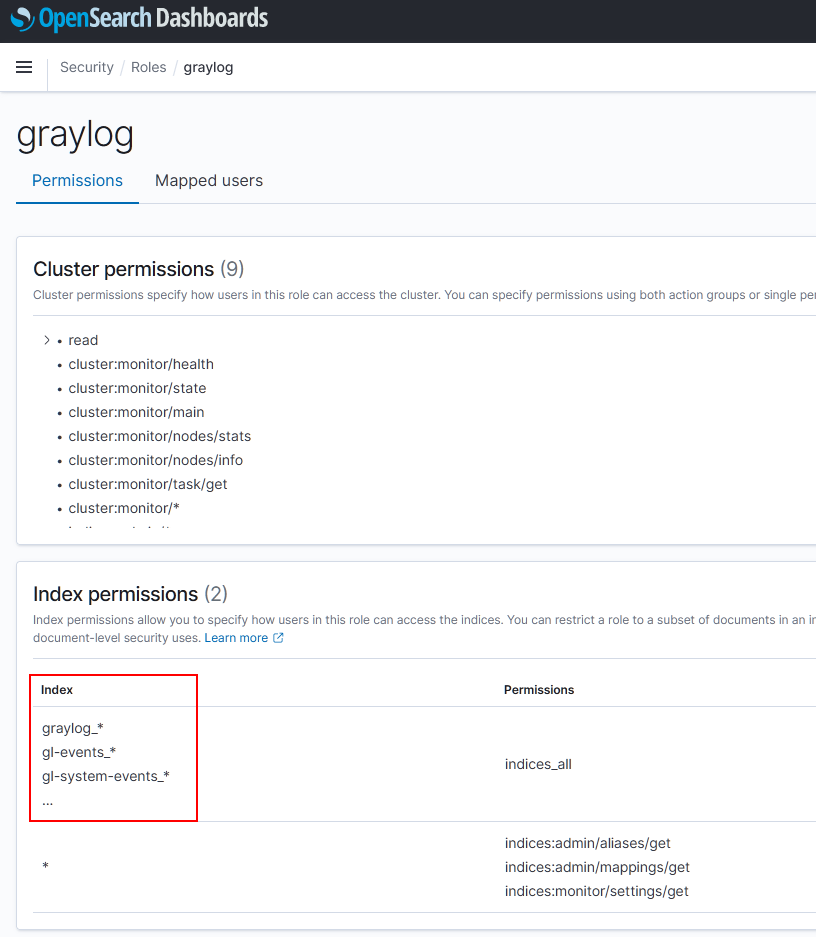Image resolution: width=816 pixels, height=937 pixels.
Task: Click the read cluster permission
Action: click(x=83, y=340)
